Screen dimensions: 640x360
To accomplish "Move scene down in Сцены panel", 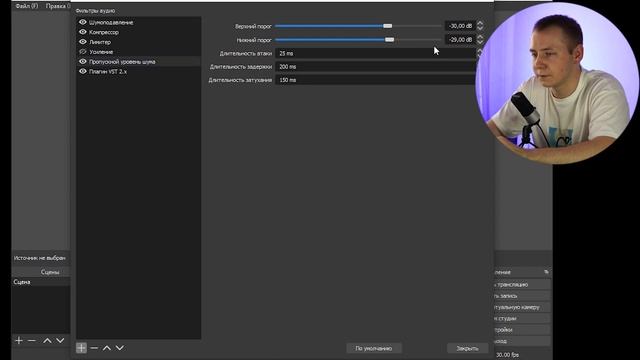I will 60,340.
